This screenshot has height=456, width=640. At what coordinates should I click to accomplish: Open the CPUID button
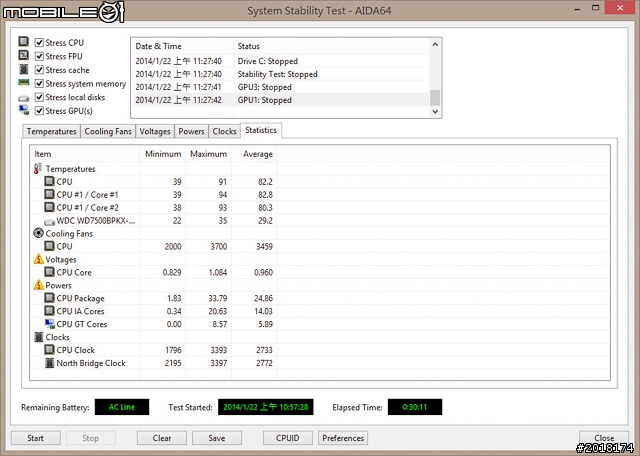(x=288, y=438)
